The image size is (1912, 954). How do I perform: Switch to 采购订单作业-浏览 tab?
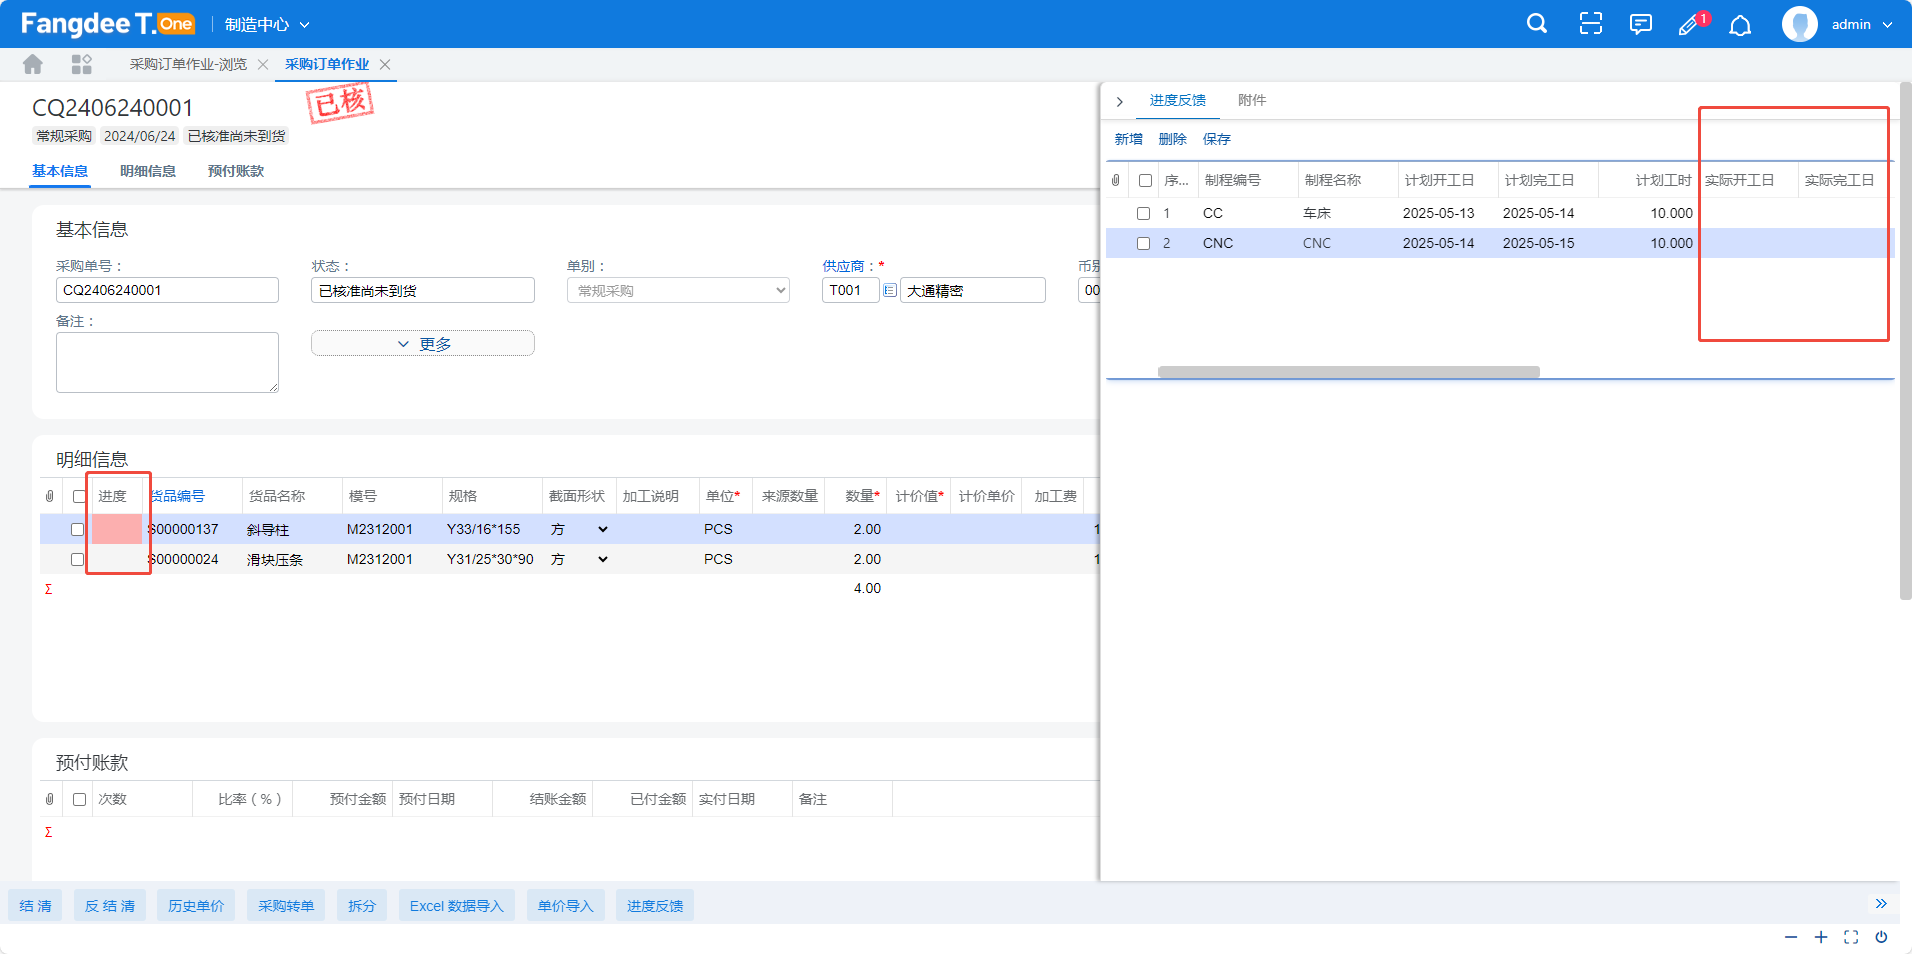[x=188, y=64]
